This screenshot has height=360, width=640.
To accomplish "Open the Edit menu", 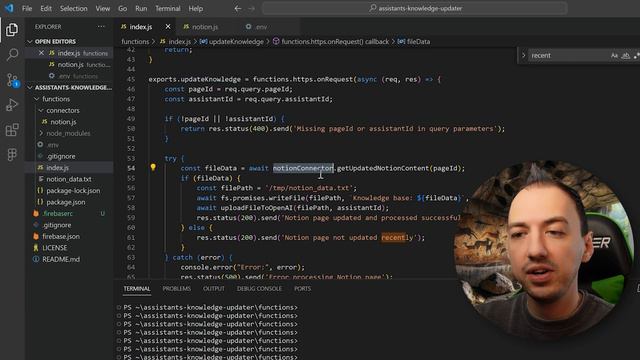I will (46, 8).
